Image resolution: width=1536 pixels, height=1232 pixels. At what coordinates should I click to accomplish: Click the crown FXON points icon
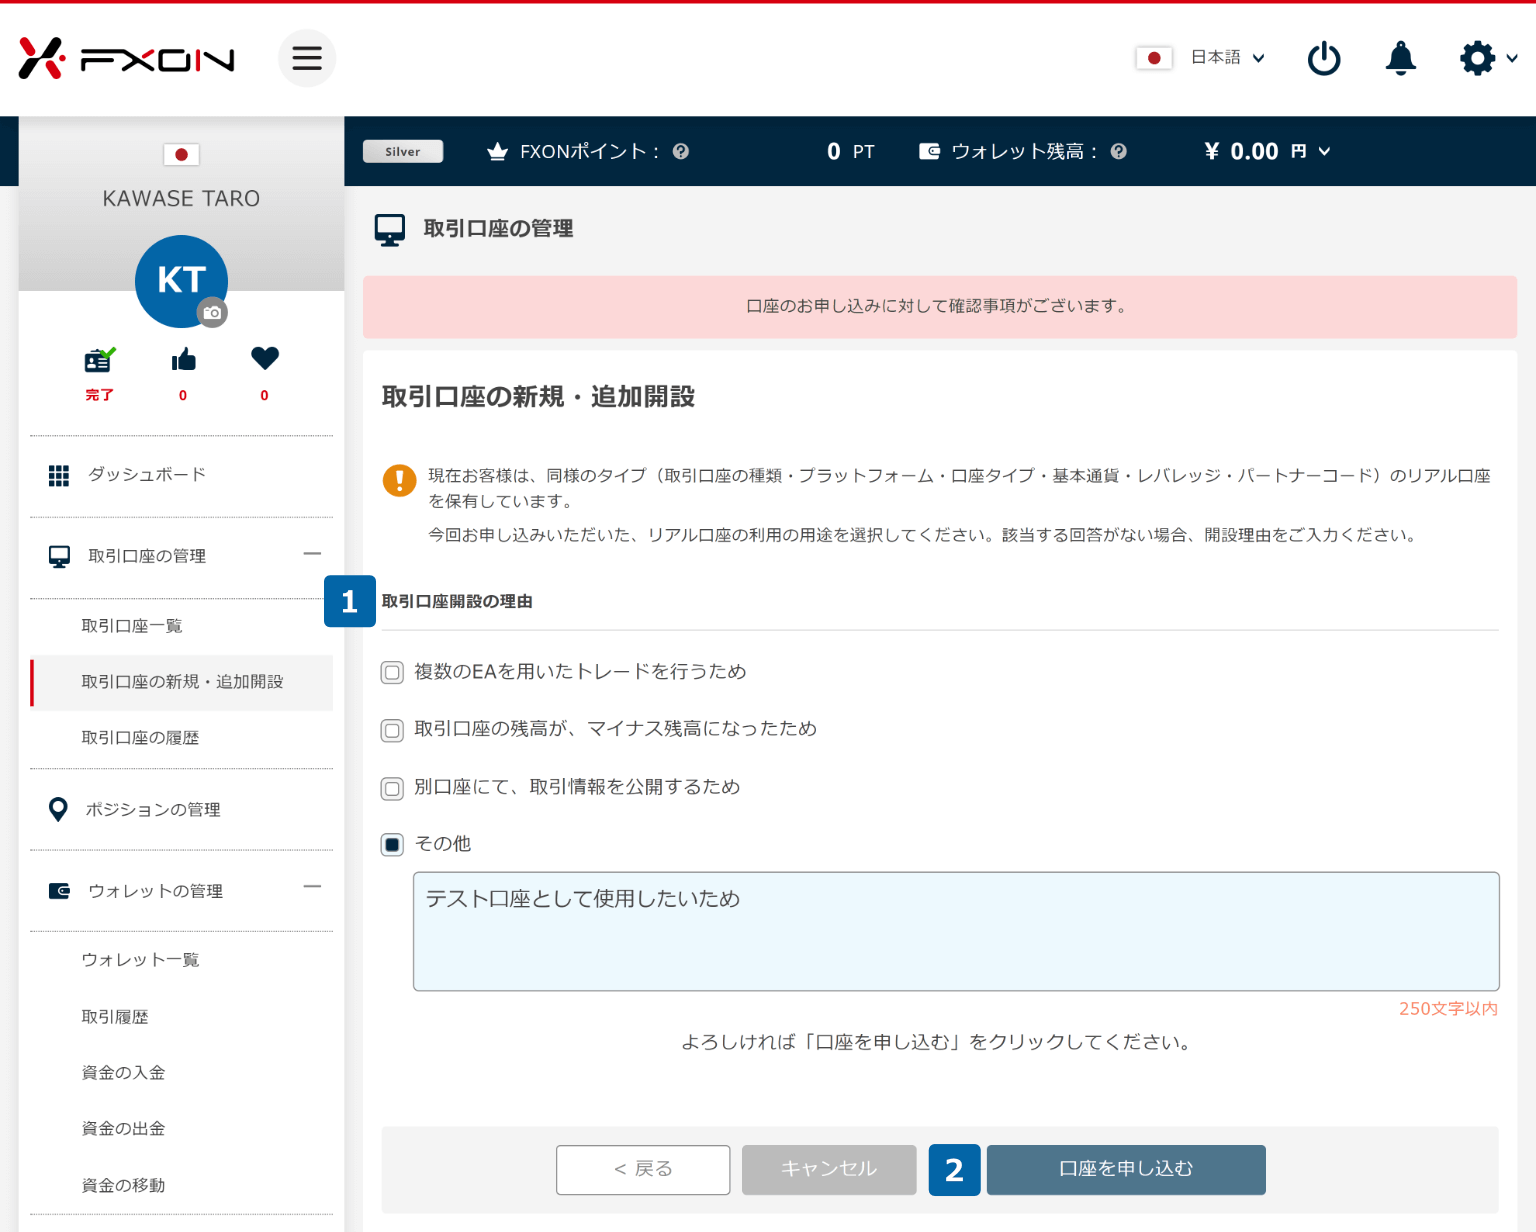(497, 151)
